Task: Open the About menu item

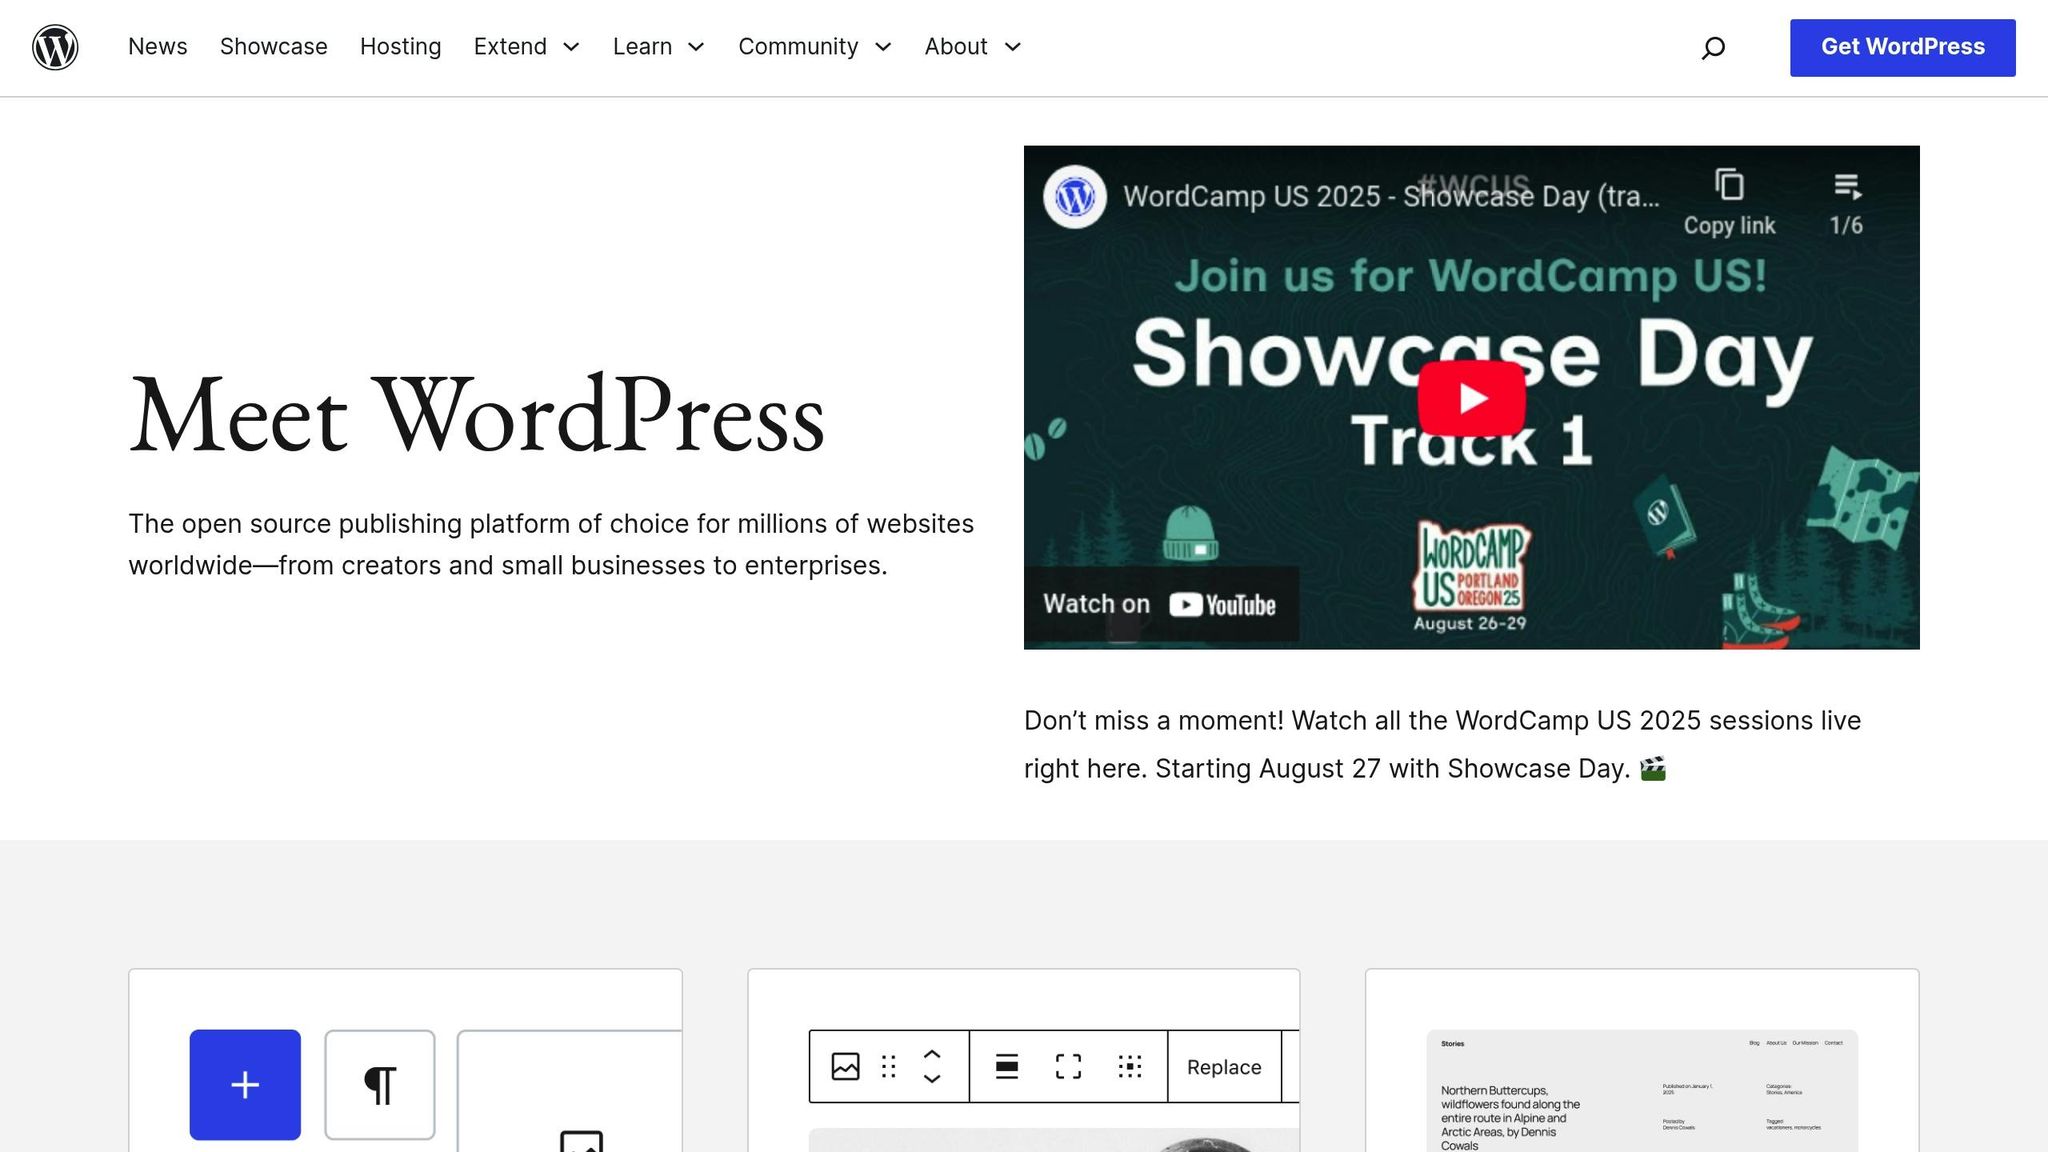Action: [x=956, y=47]
